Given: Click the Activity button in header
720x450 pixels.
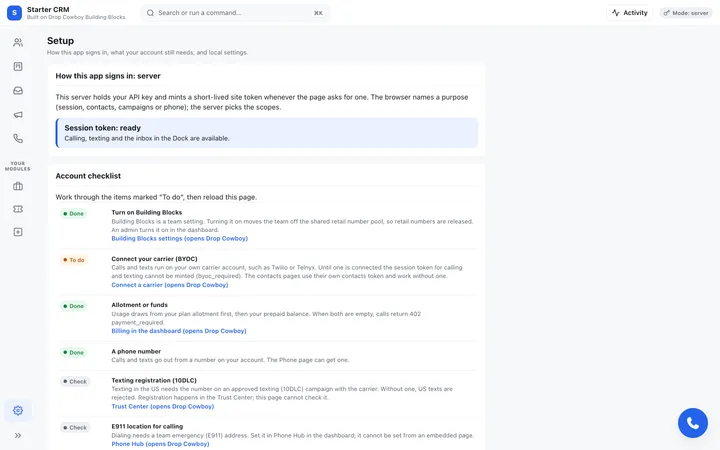Looking at the screenshot, I should pos(630,13).
